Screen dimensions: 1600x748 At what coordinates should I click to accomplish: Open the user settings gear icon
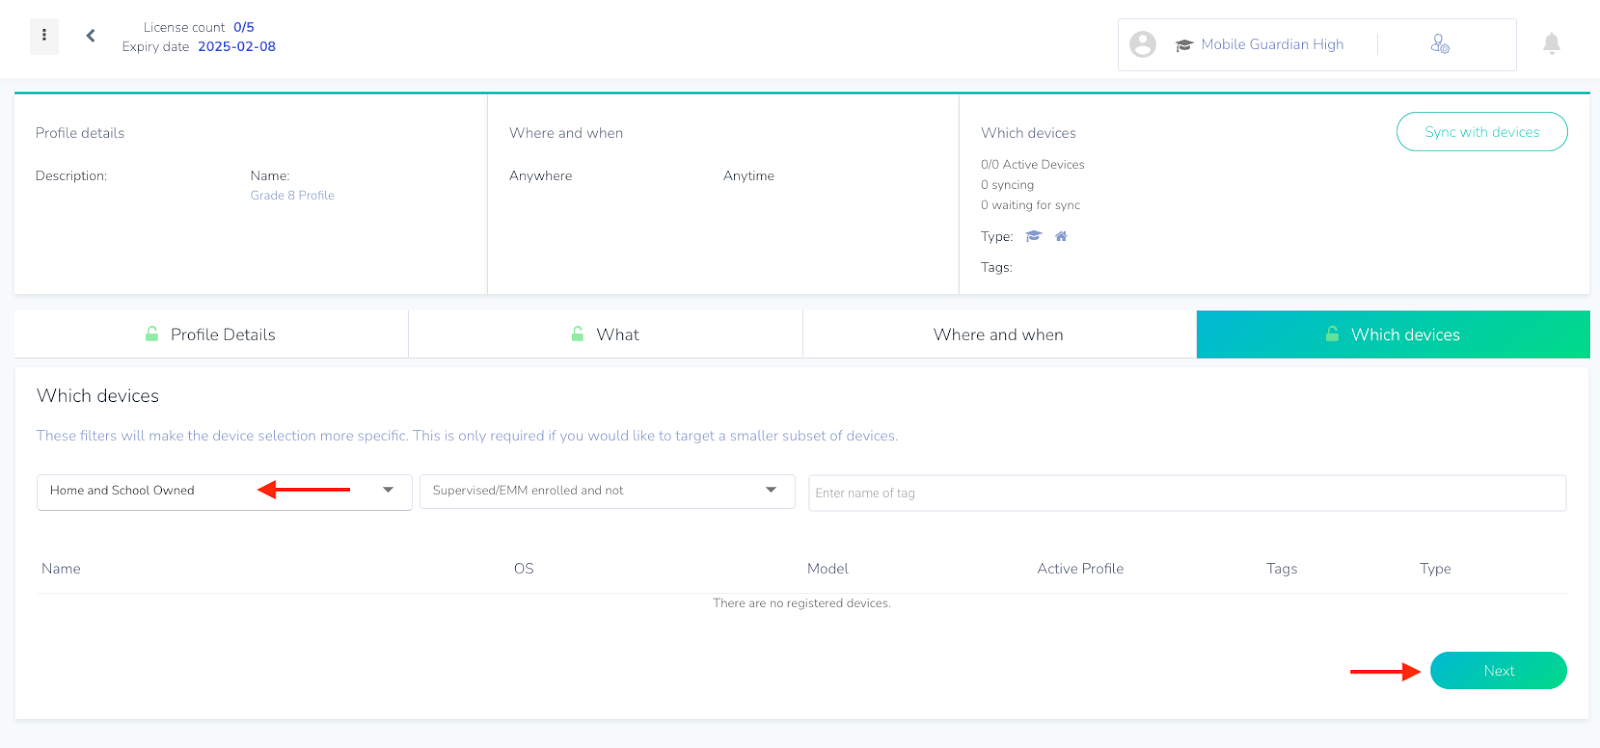click(x=1440, y=44)
